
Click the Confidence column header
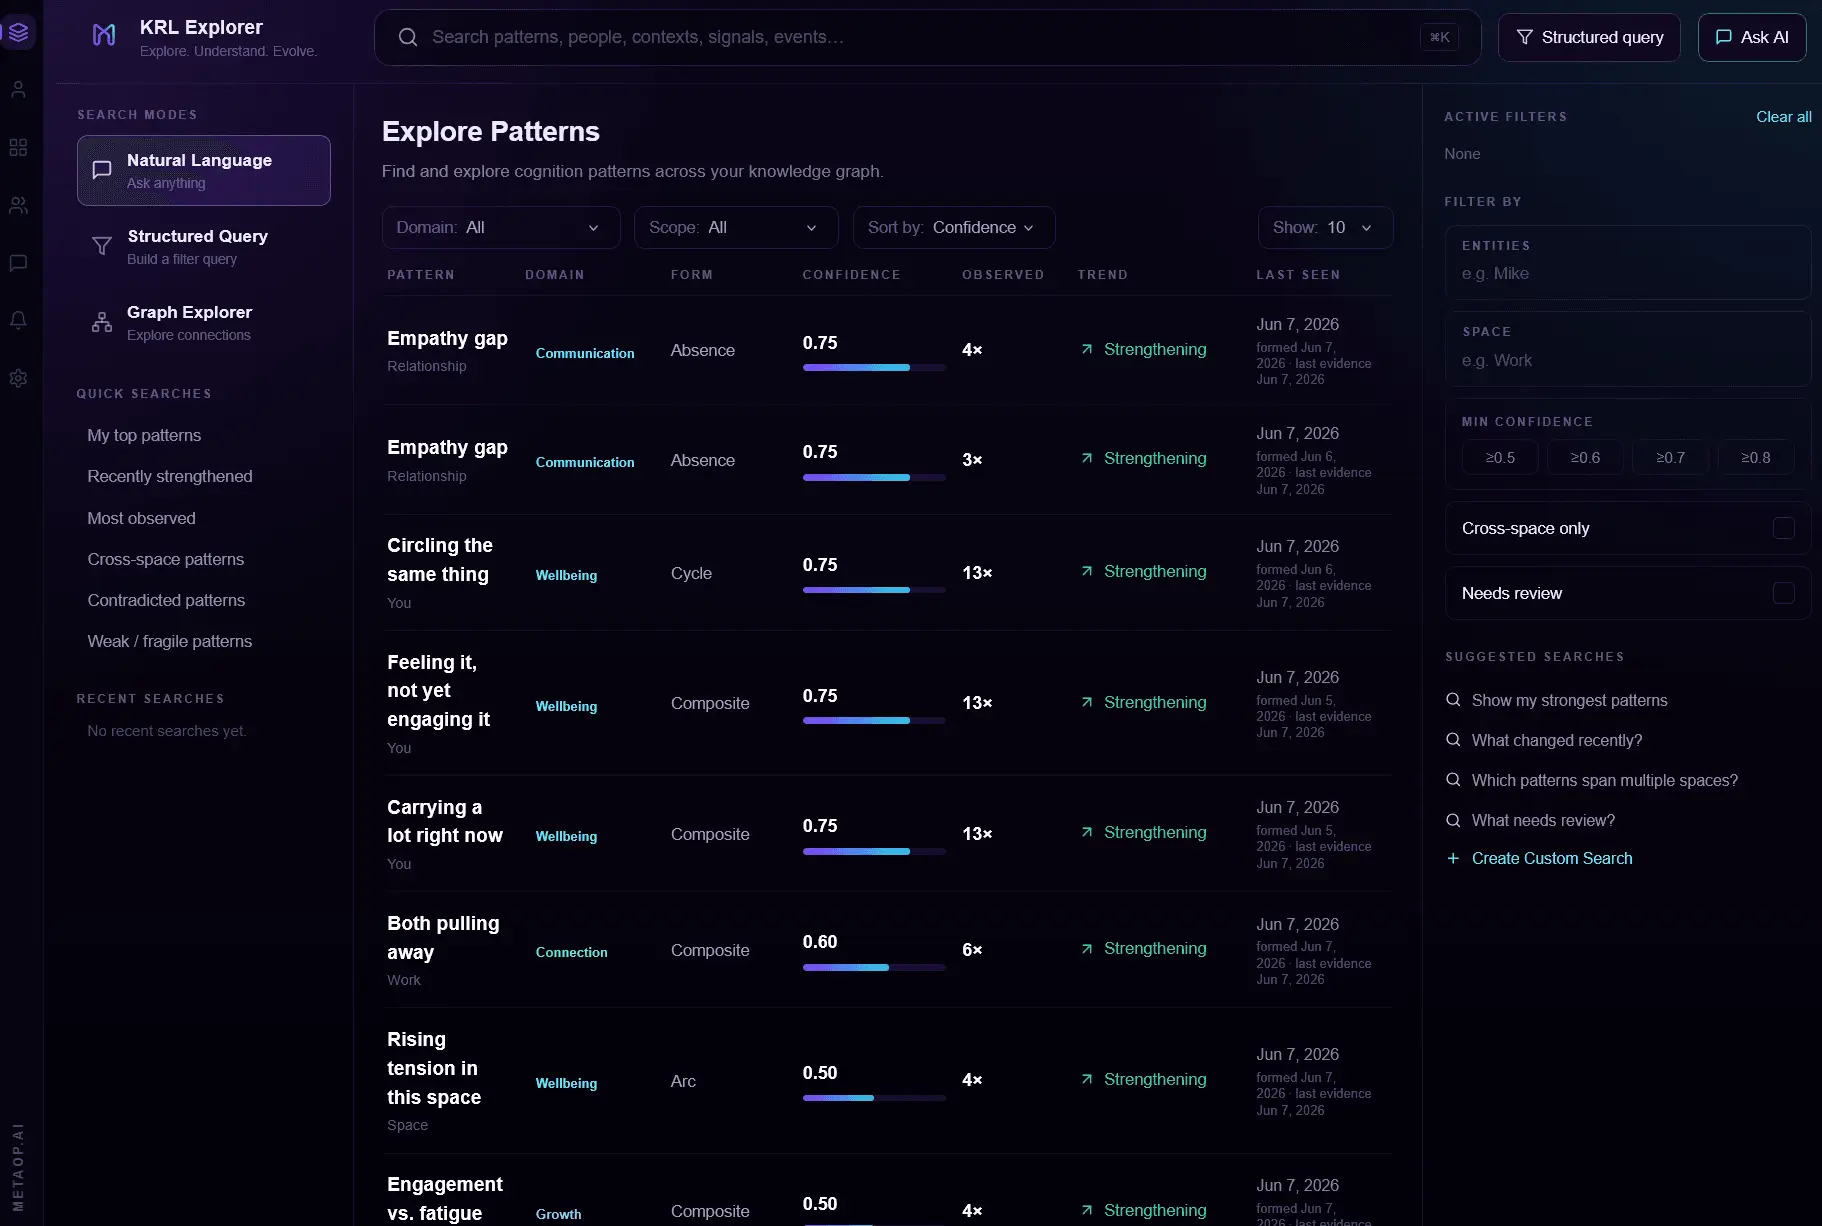point(851,275)
